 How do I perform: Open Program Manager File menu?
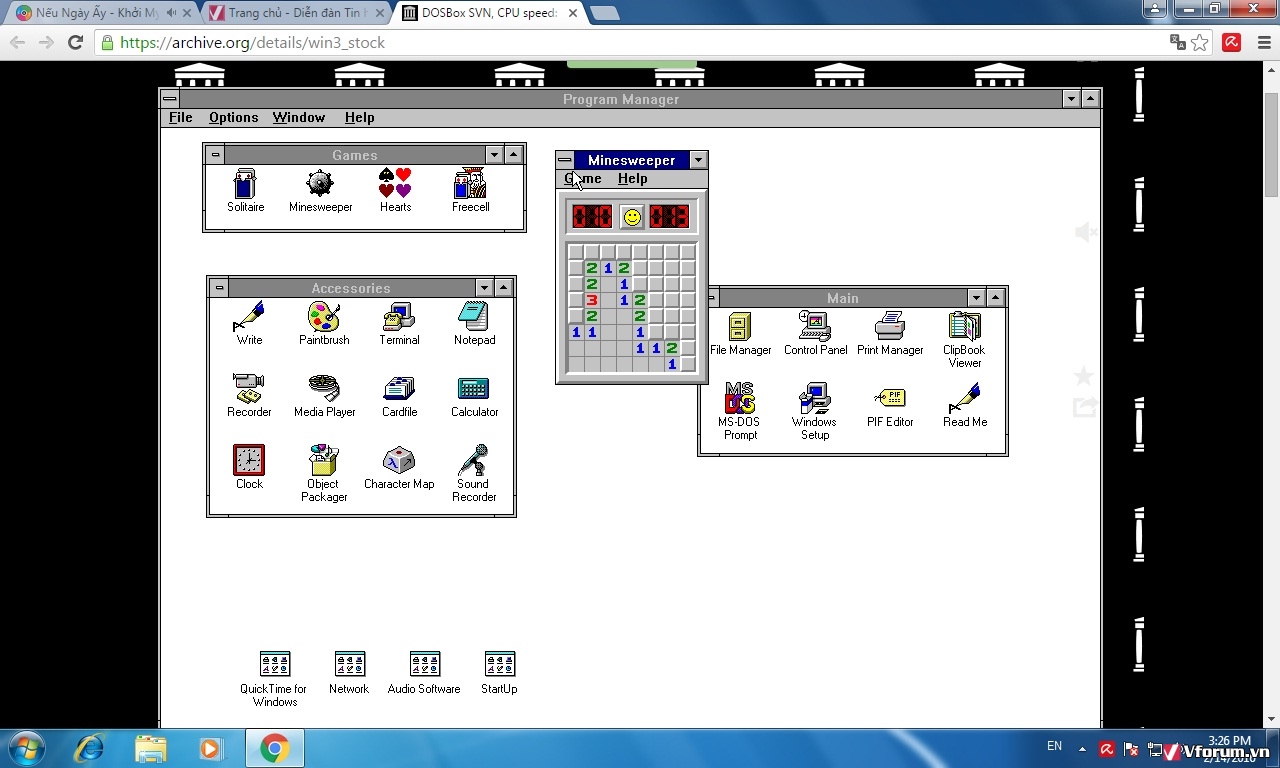tap(181, 117)
